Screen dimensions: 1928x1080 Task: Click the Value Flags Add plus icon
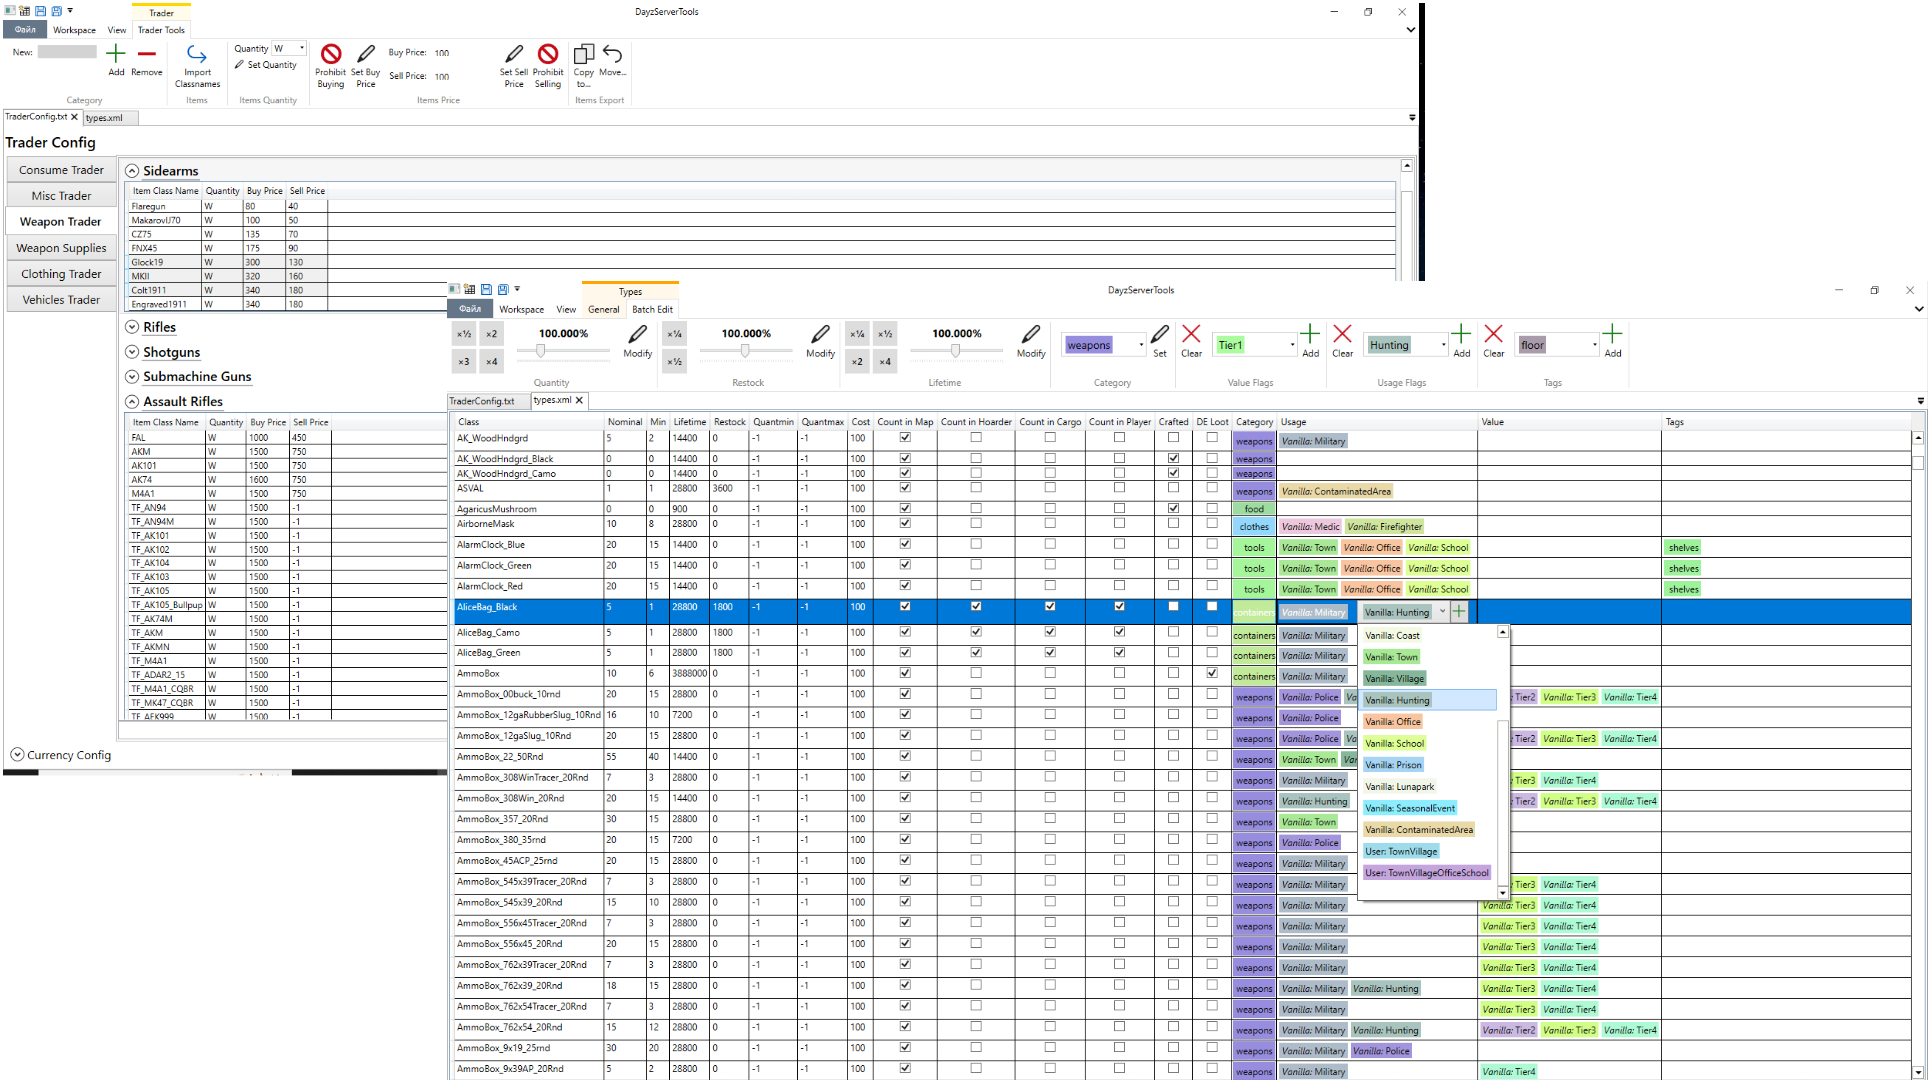point(1310,334)
